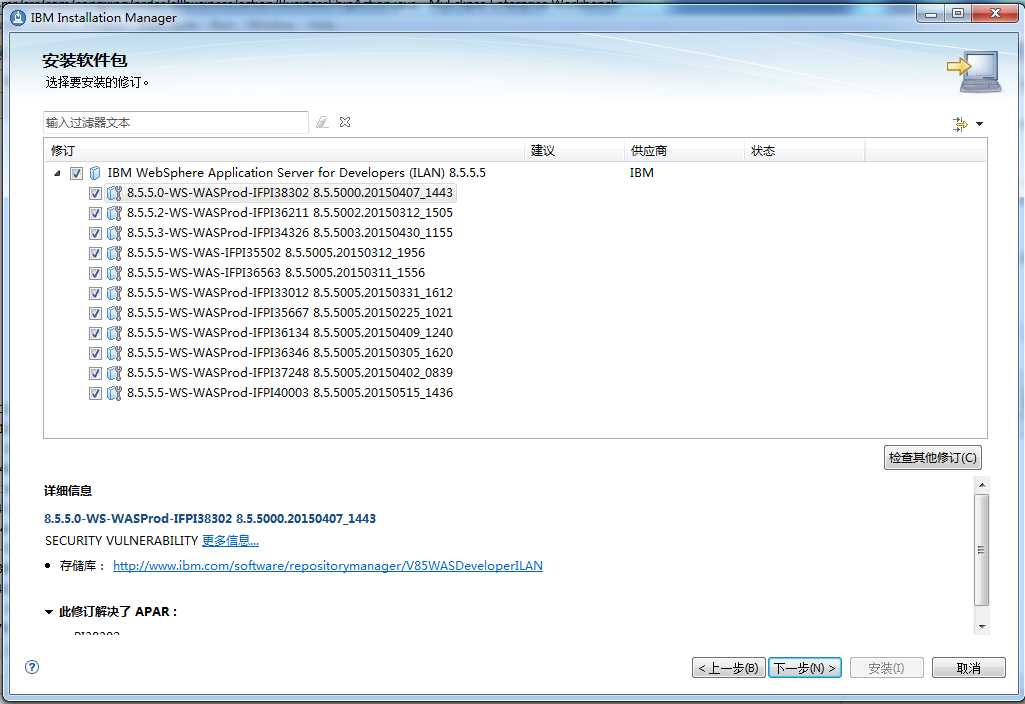Click details heading 8.5.5.0-WS-WASProd-IFPI38302
The image size is (1025, 704).
[210, 518]
